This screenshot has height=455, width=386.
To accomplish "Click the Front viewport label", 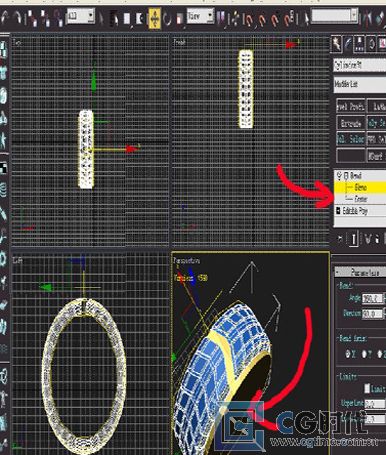I will [180, 42].
